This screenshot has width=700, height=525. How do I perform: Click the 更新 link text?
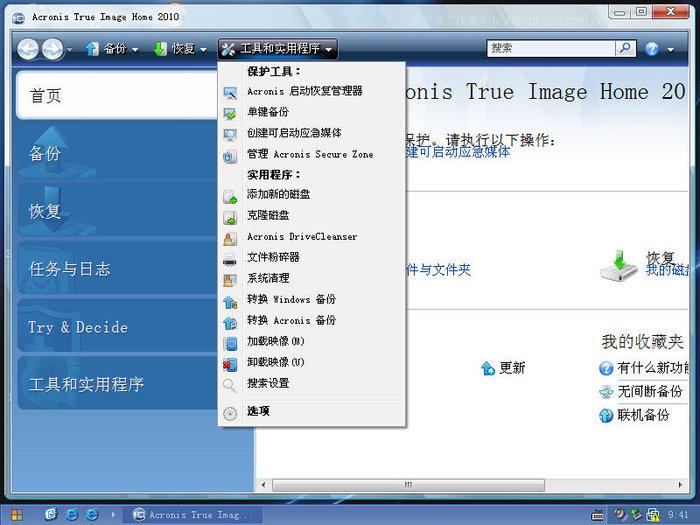tap(512, 368)
